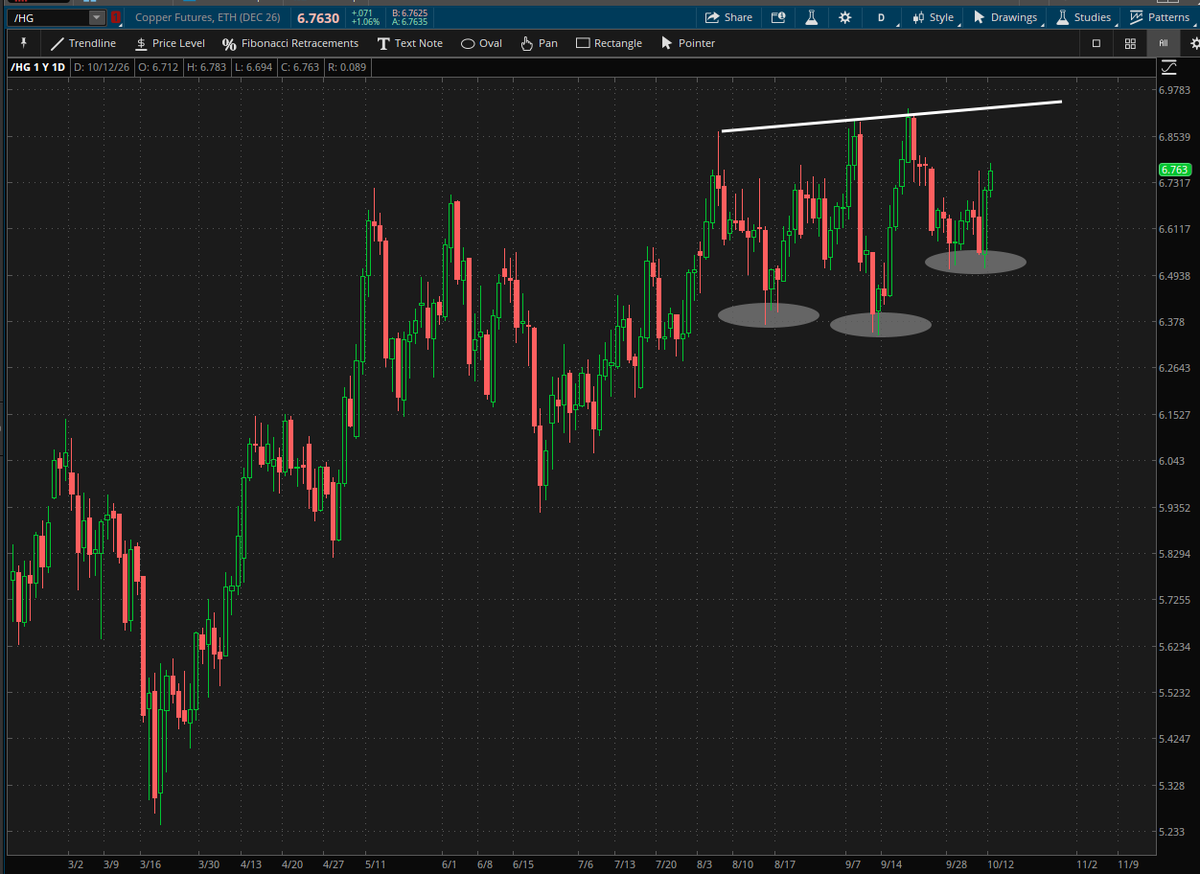
Task: Select the Trendline drawing tool
Action: click(x=83, y=44)
